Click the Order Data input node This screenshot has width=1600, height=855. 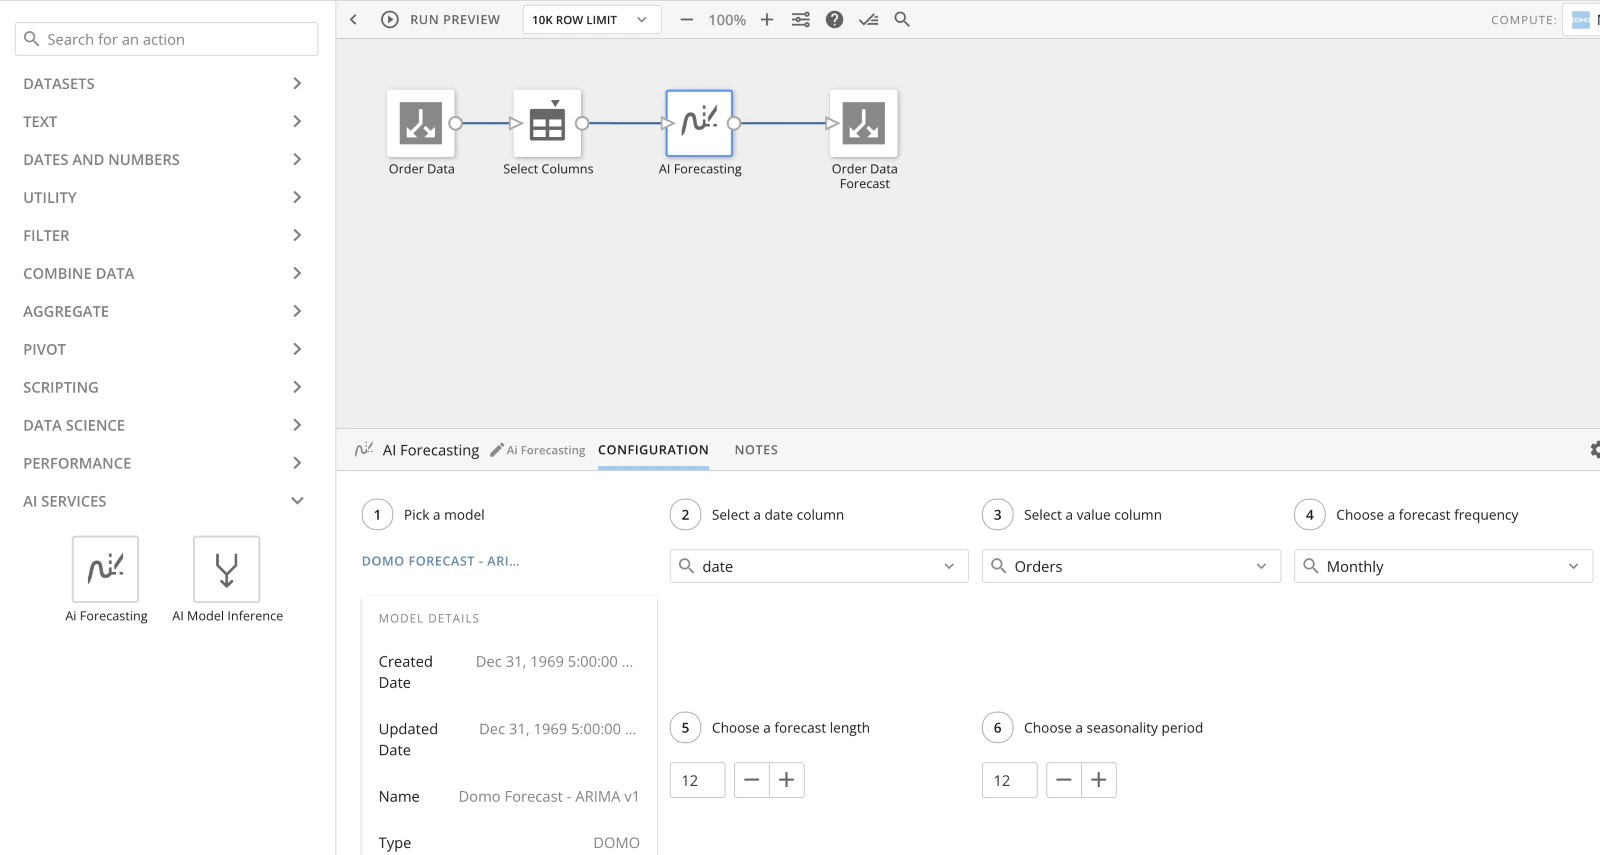[421, 123]
